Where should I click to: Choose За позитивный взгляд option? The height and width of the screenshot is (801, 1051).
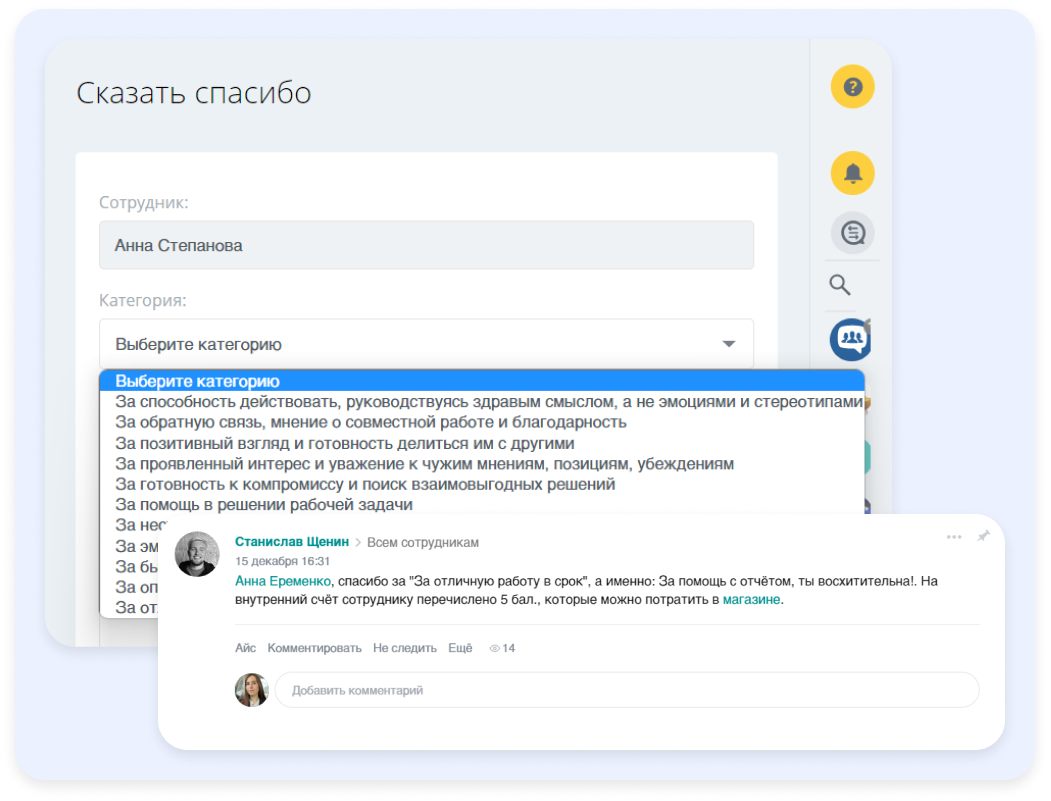[482, 443]
